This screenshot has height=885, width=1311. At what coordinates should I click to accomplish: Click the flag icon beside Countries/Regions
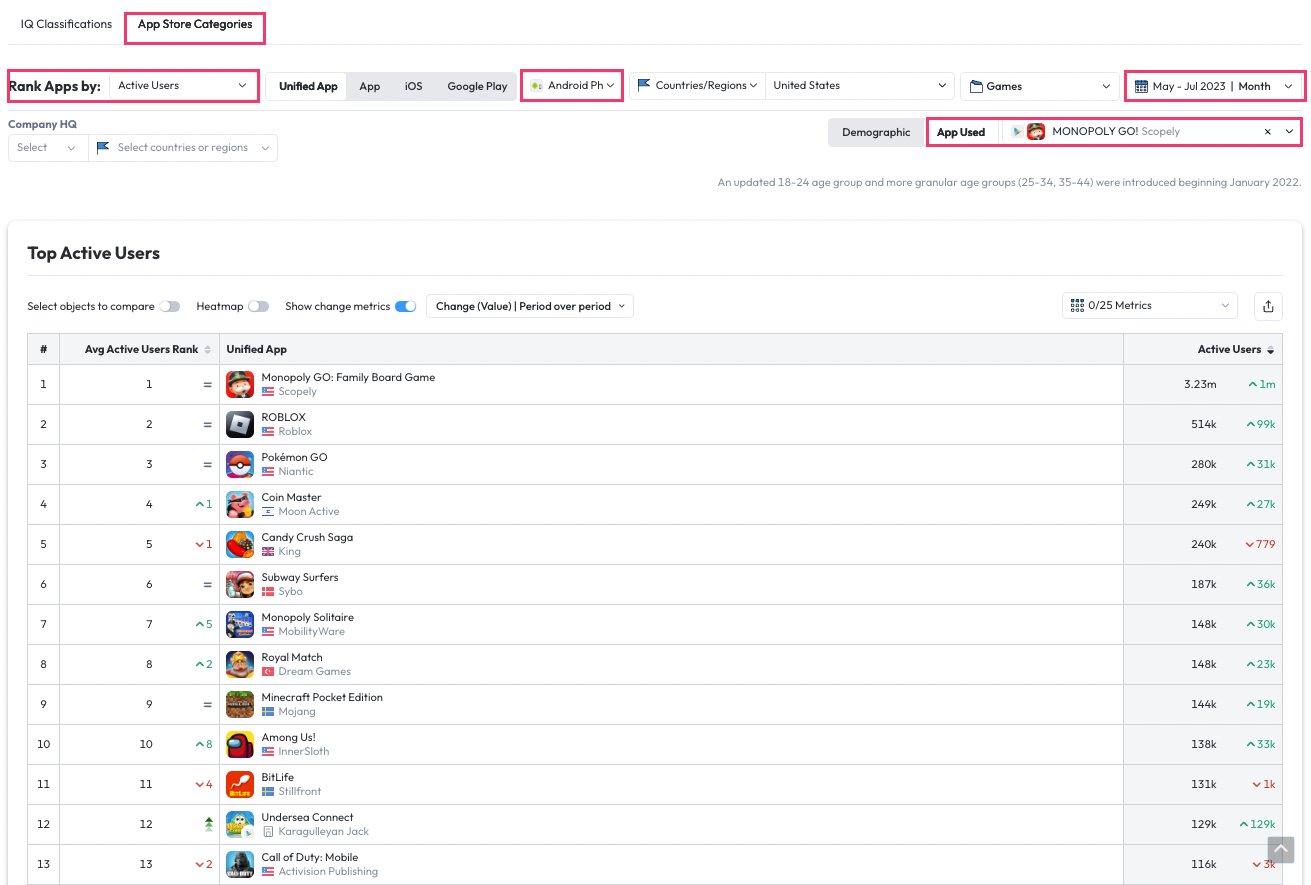[644, 85]
